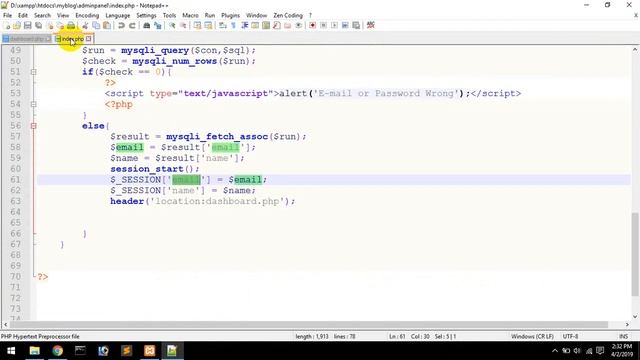Start macro recording with red button
Viewport: 640px width, 360px height.
312,25
